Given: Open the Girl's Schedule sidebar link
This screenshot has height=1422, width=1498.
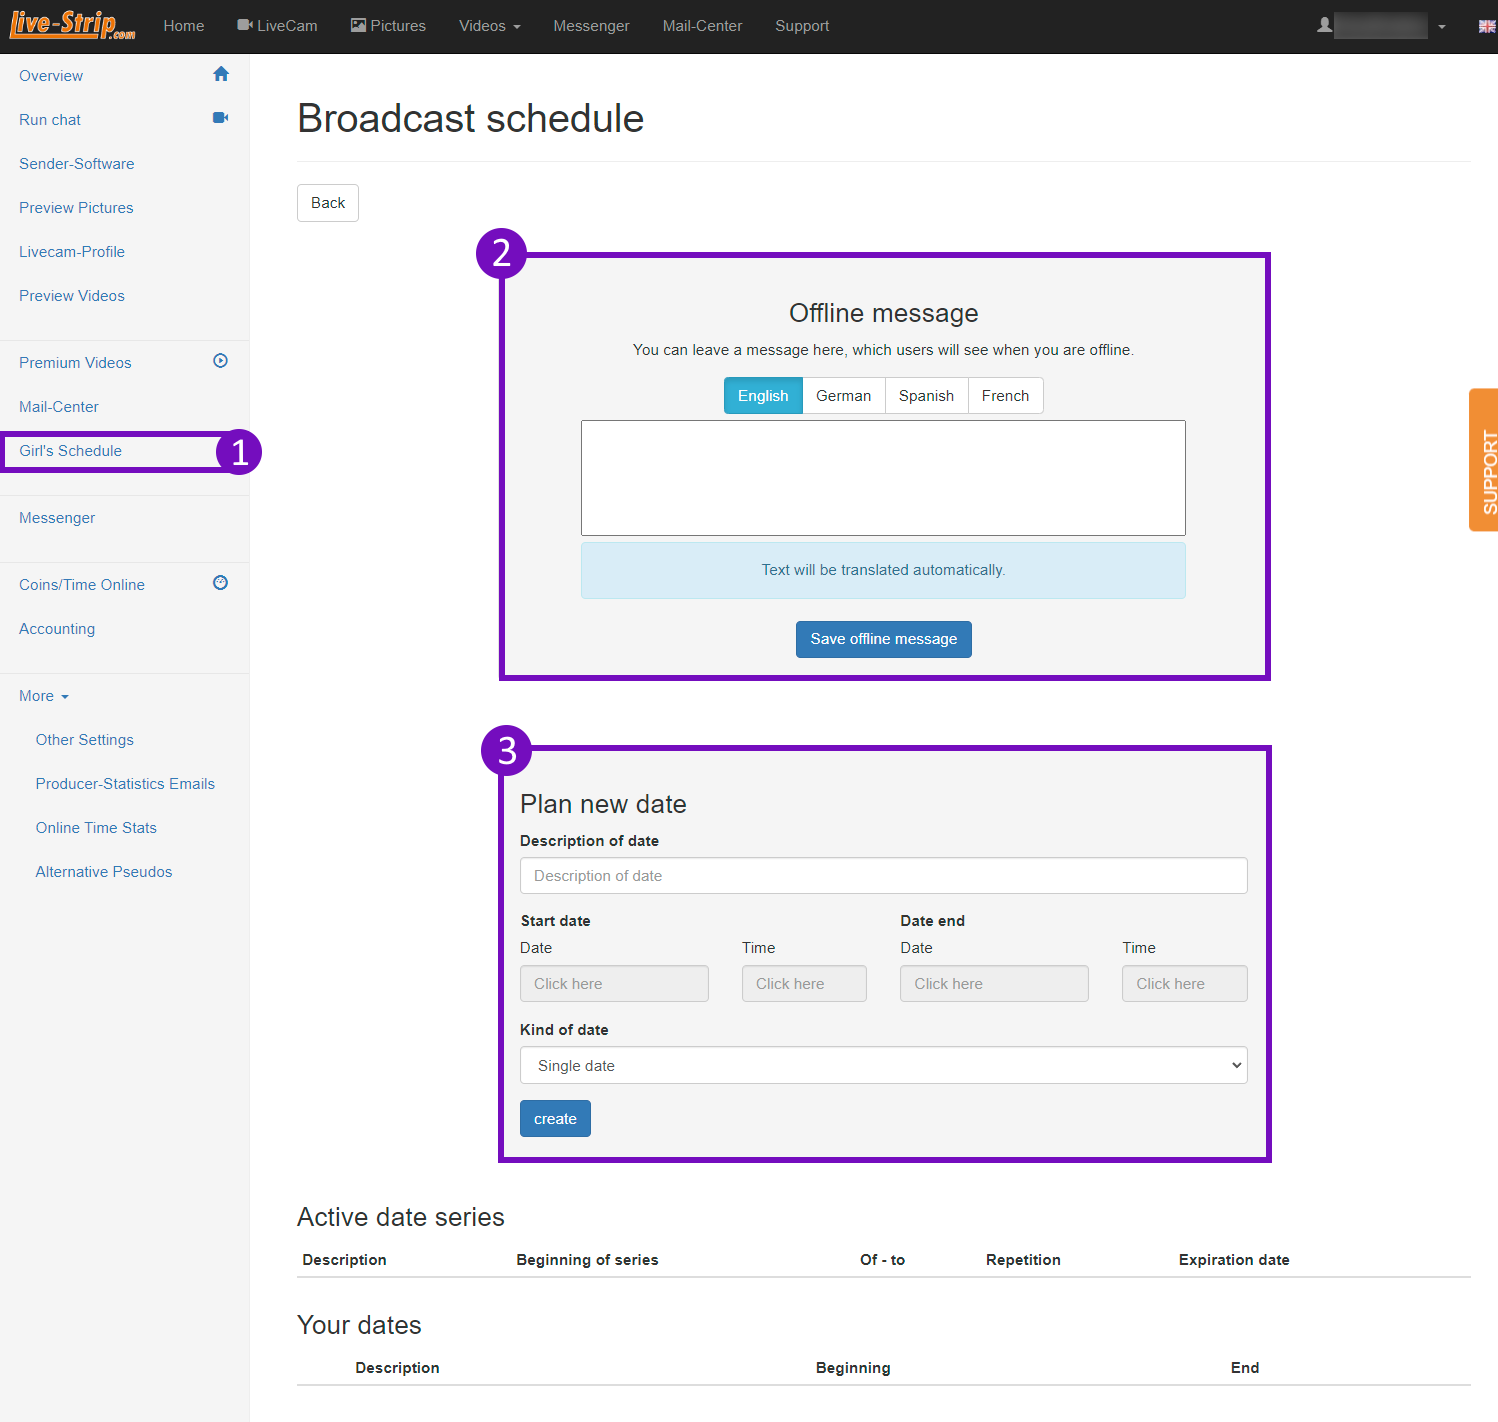Looking at the screenshot, I should pyautogui.click(x=71, y=451).
